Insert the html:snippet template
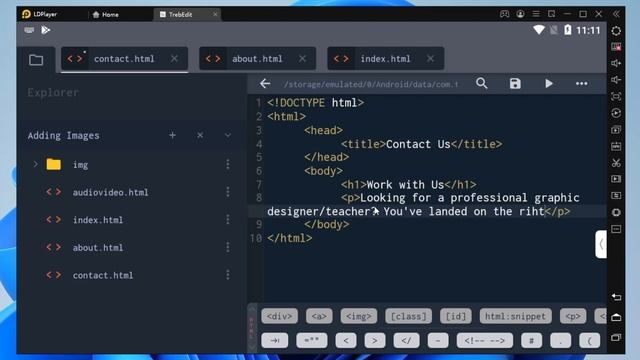This screenshot has height=360, width=640. click(x=516, y=316)
